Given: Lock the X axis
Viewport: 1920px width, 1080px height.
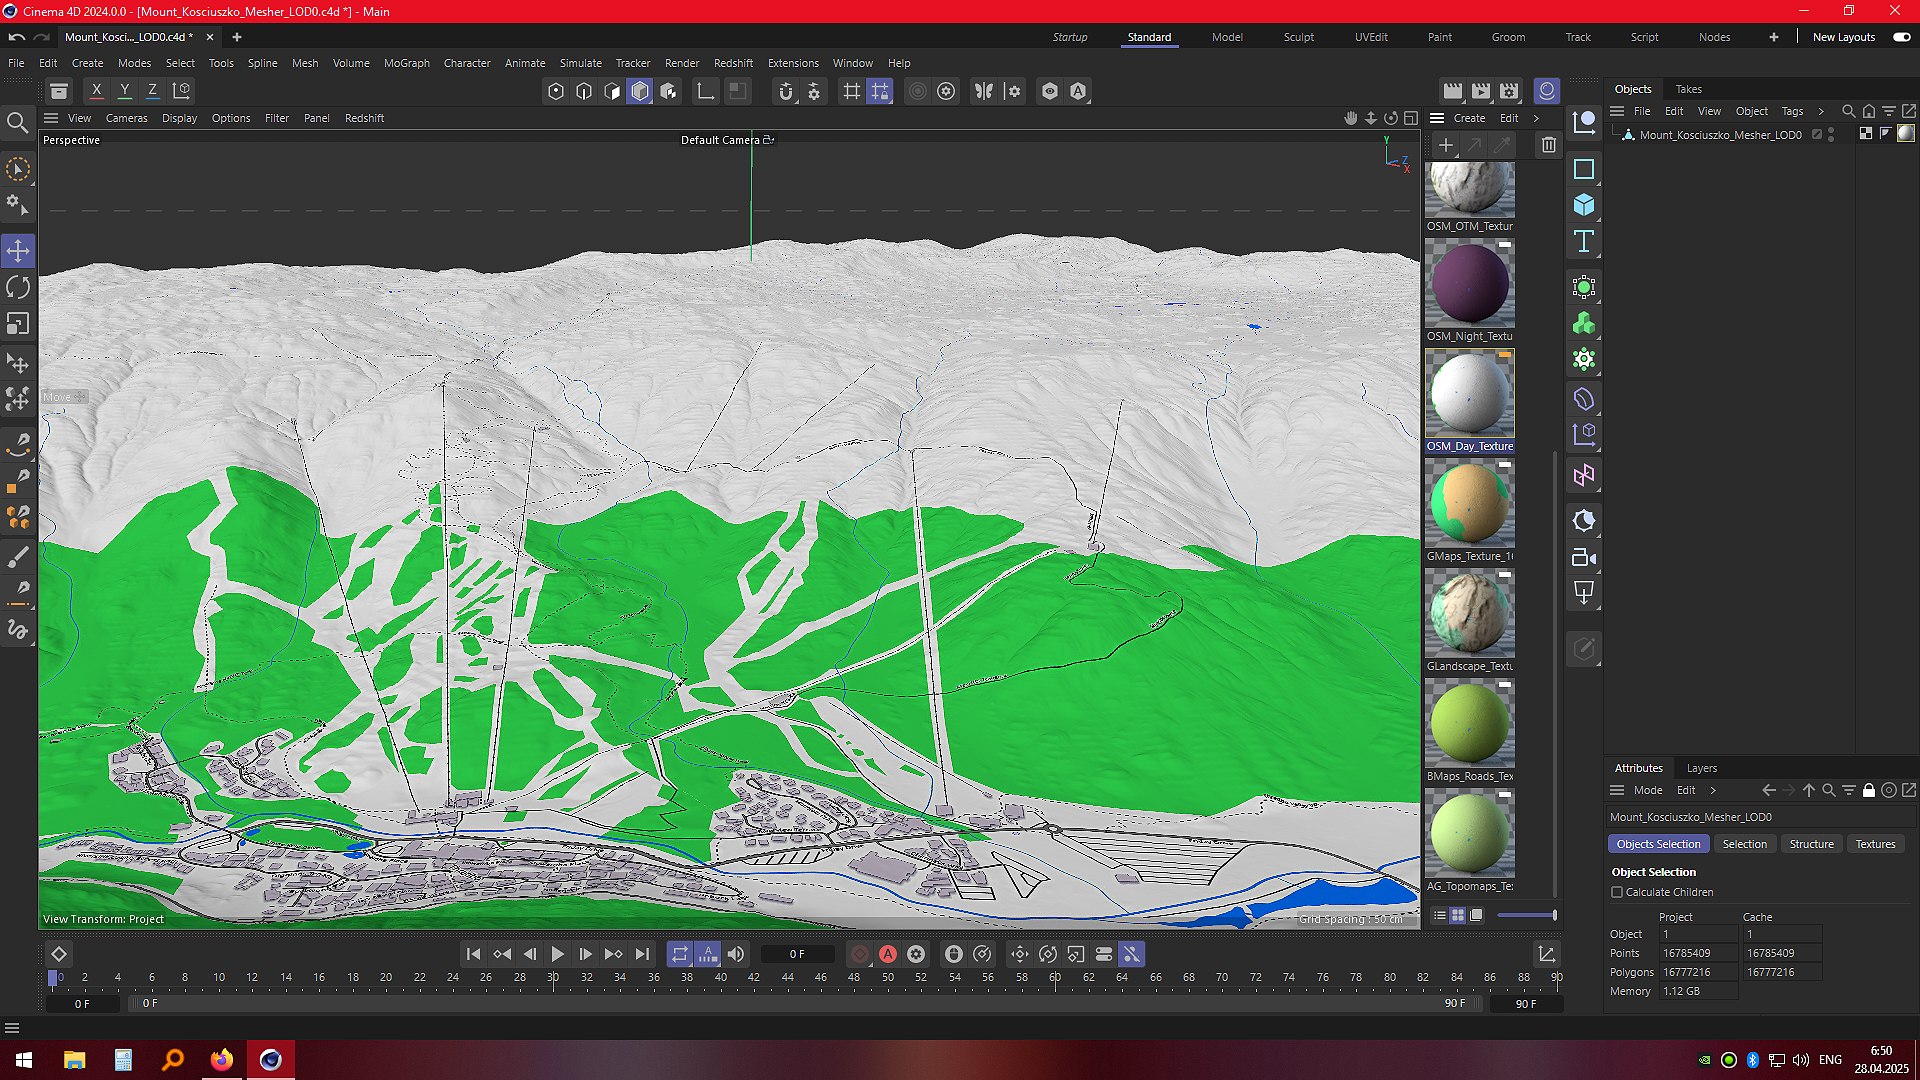Looking at the screenshot, I should click(x=96, y=91).
